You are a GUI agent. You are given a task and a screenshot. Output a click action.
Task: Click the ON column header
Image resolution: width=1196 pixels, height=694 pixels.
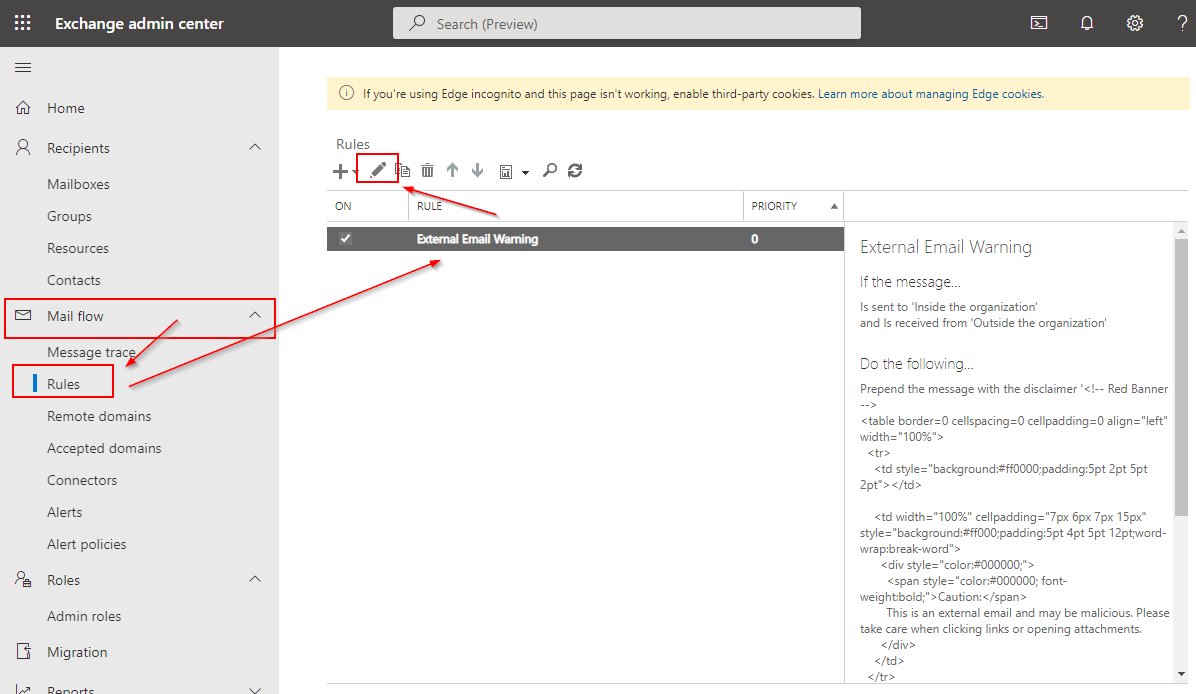tap(343, 206)
